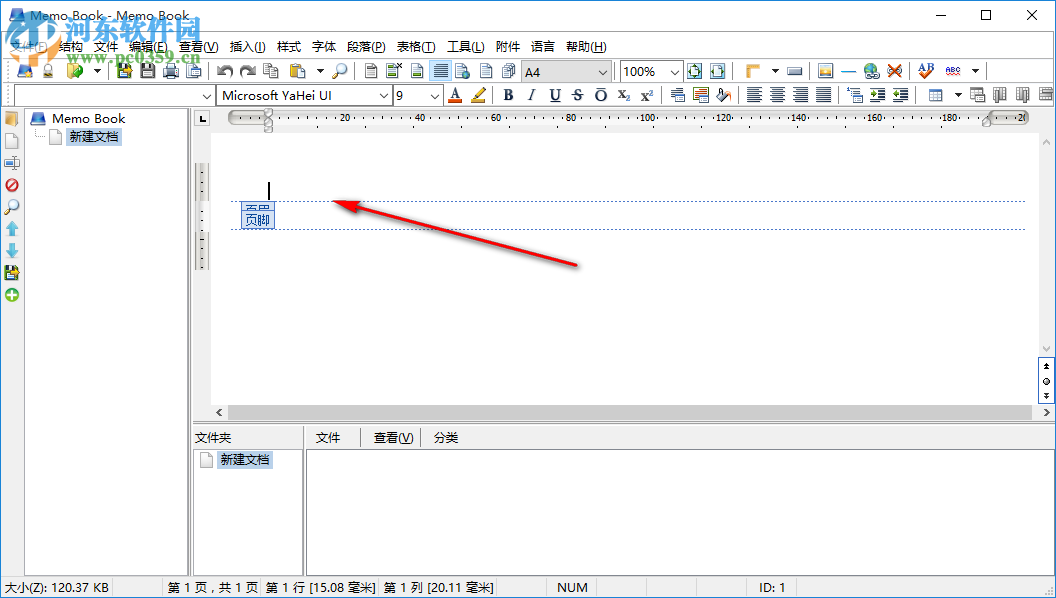
Task: Remove hyperlink with red X icon
Action: click(x=894, y=71)
